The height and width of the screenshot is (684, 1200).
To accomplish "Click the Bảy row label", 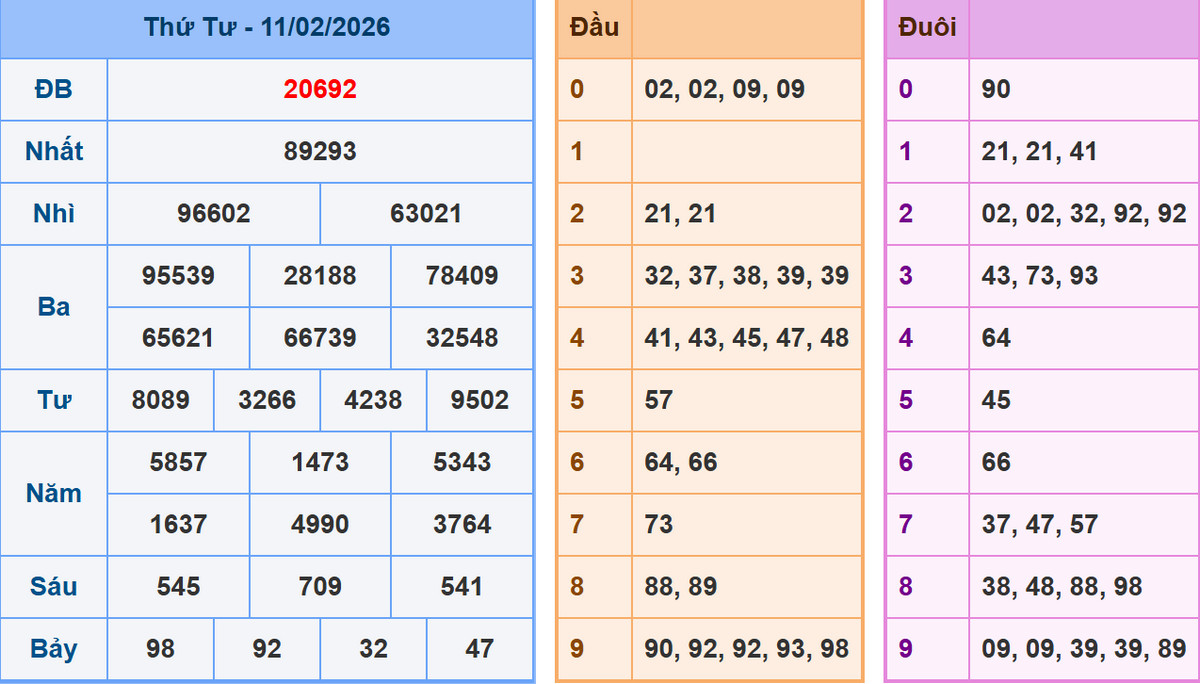I will coord(54,648).
